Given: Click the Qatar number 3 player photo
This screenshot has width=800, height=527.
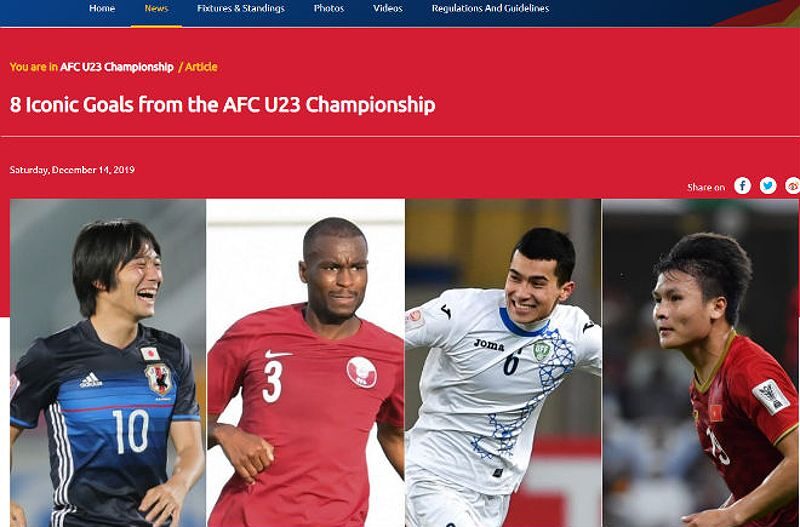Looking at the screenshot, I should point(306,363).
